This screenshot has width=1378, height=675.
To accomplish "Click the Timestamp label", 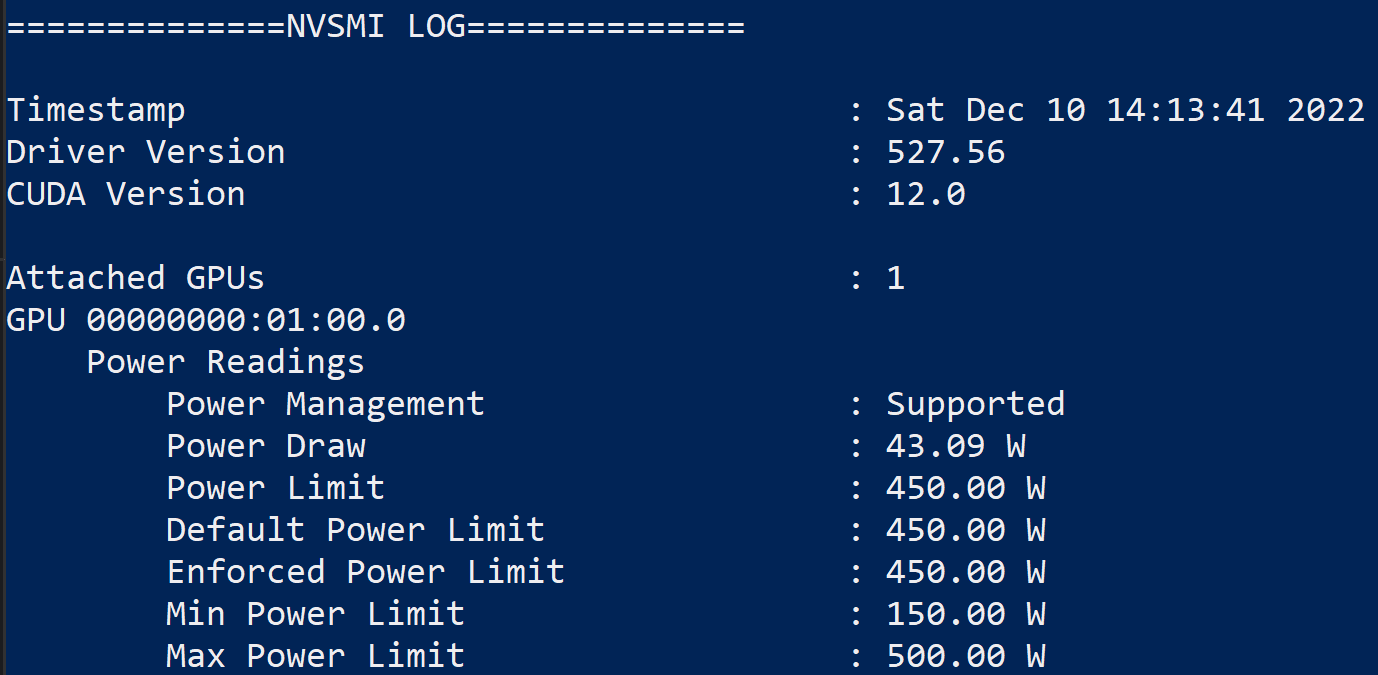I will tap(96, 110).
